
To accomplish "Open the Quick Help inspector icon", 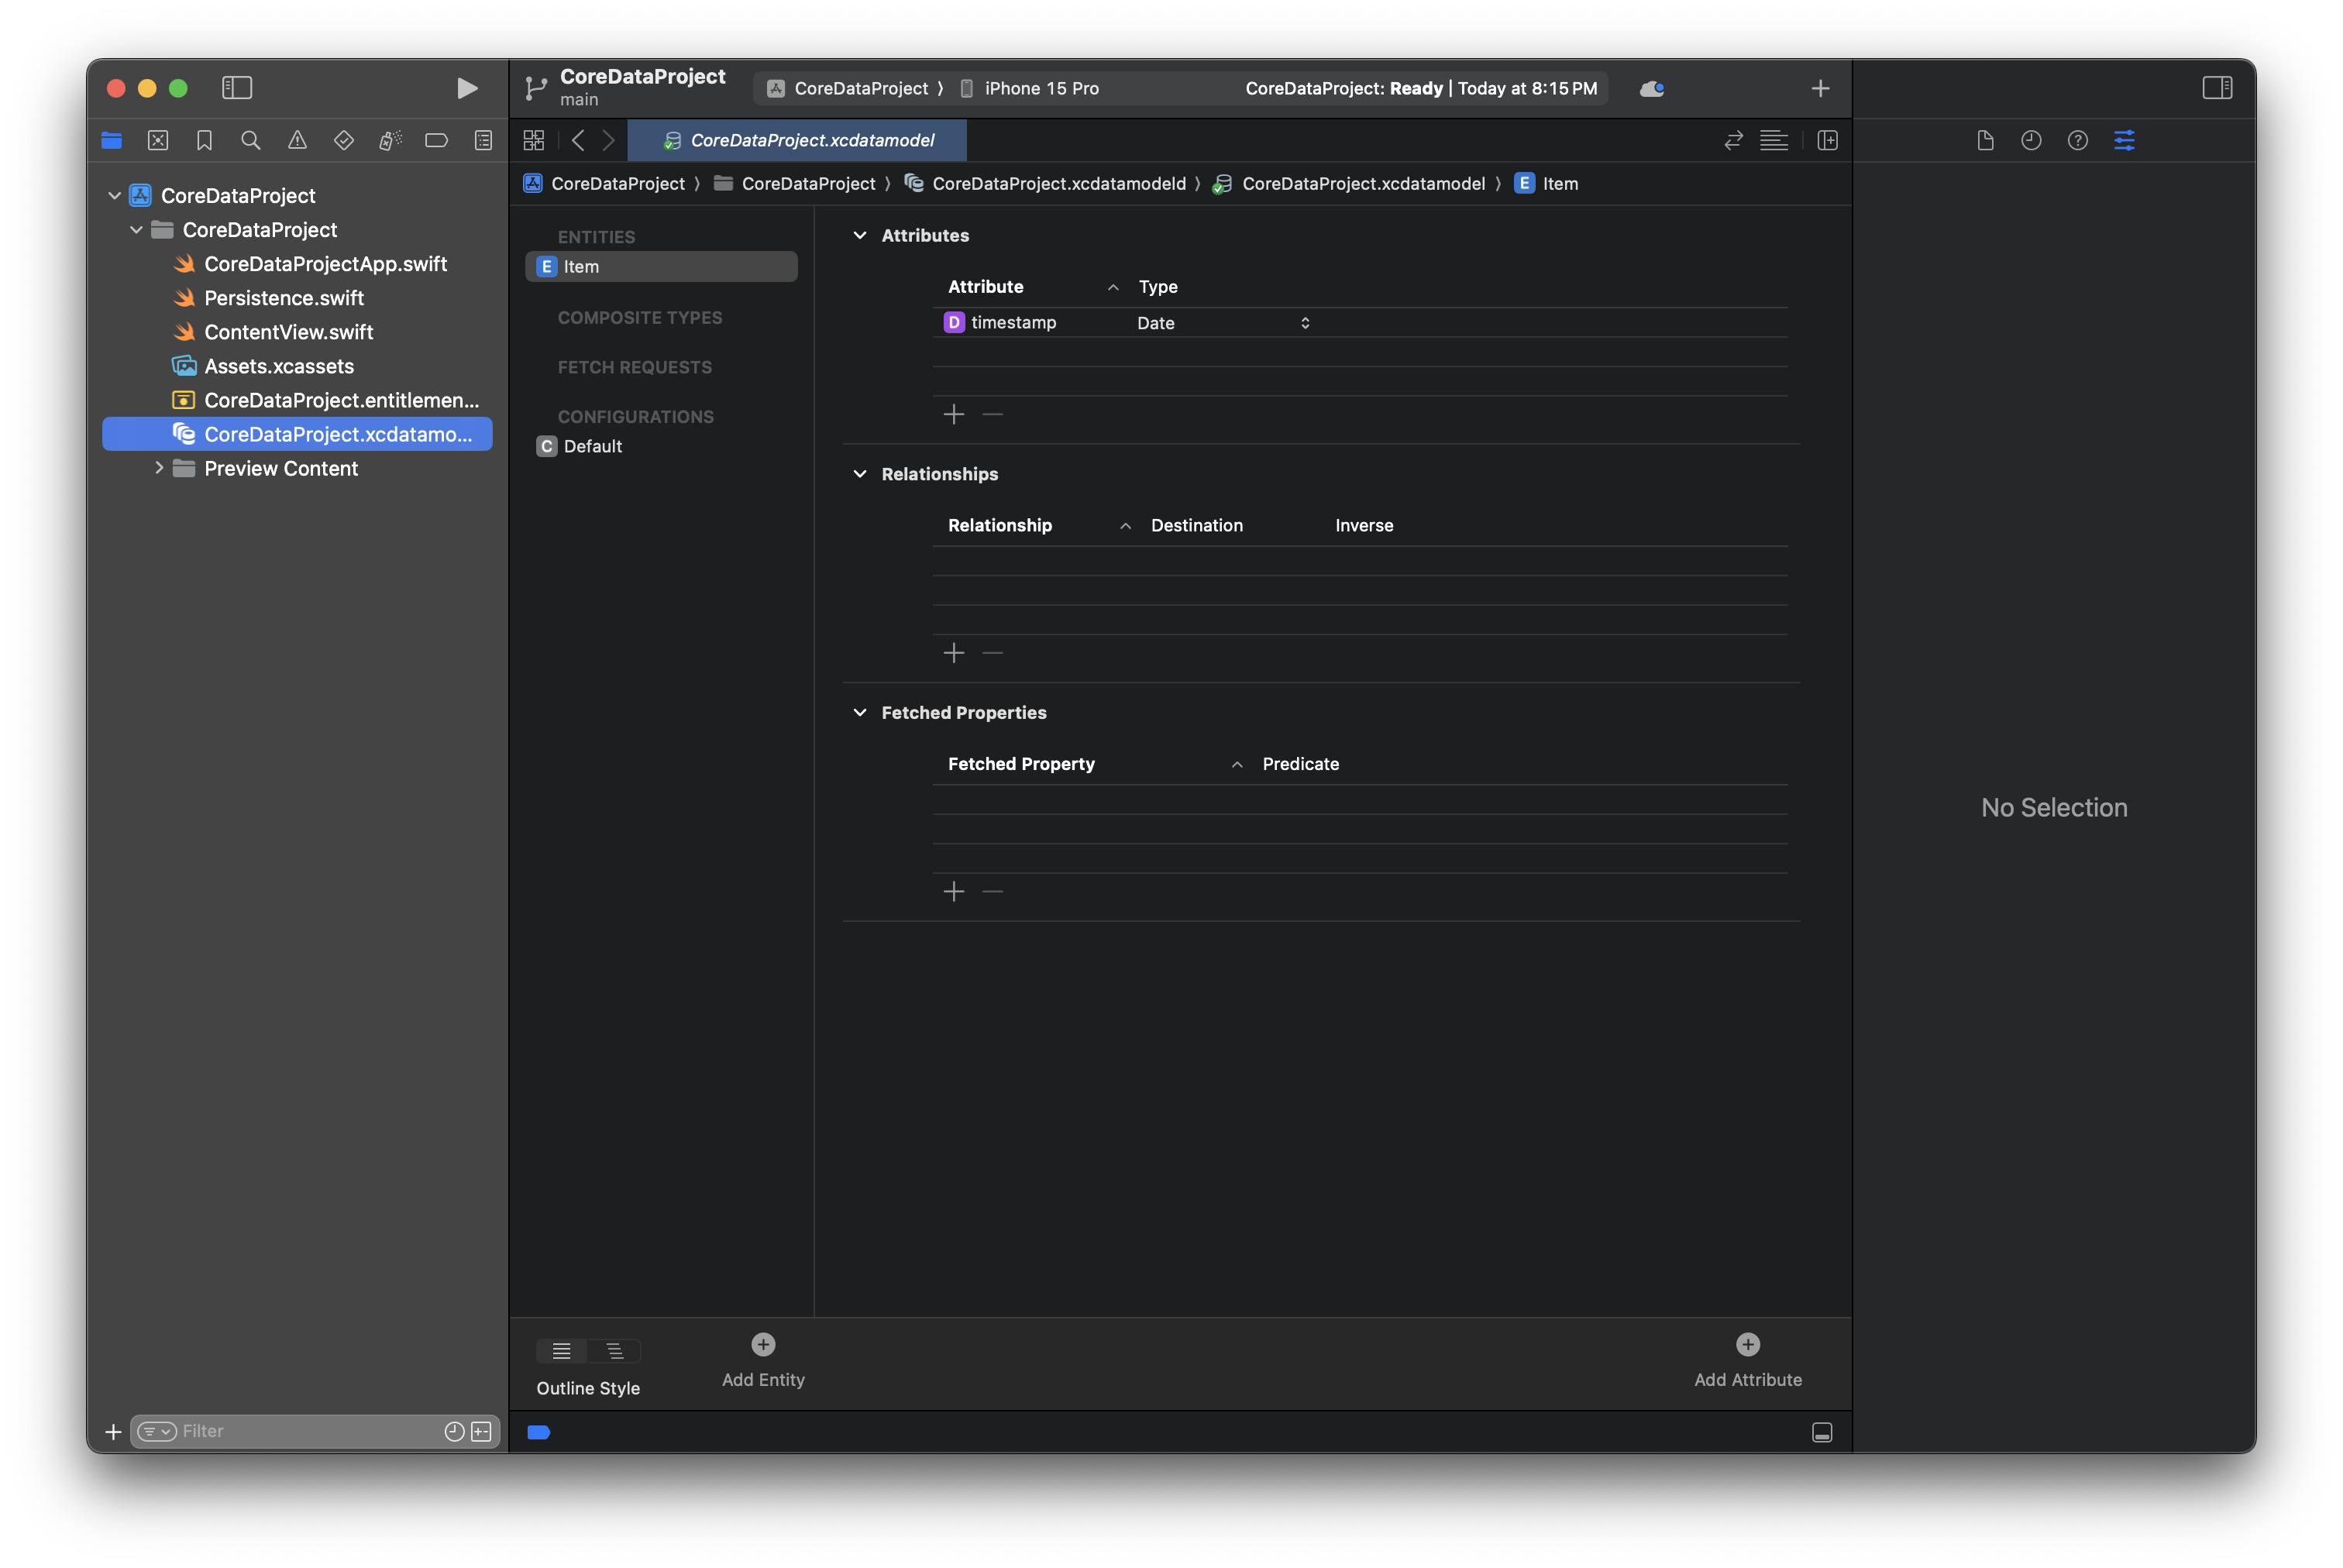I will tap(2077, 141).
